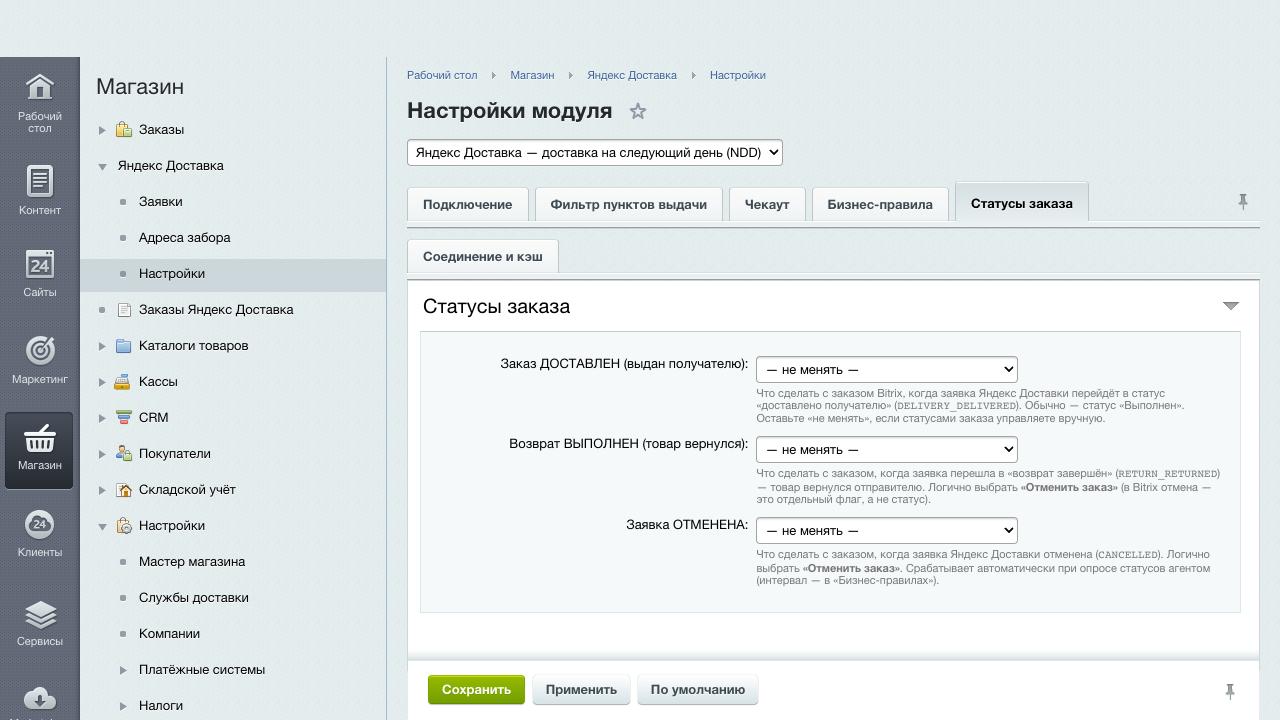Click the По умолчанию button
This screenshot has height=720, width=1280.
(698, 690)
